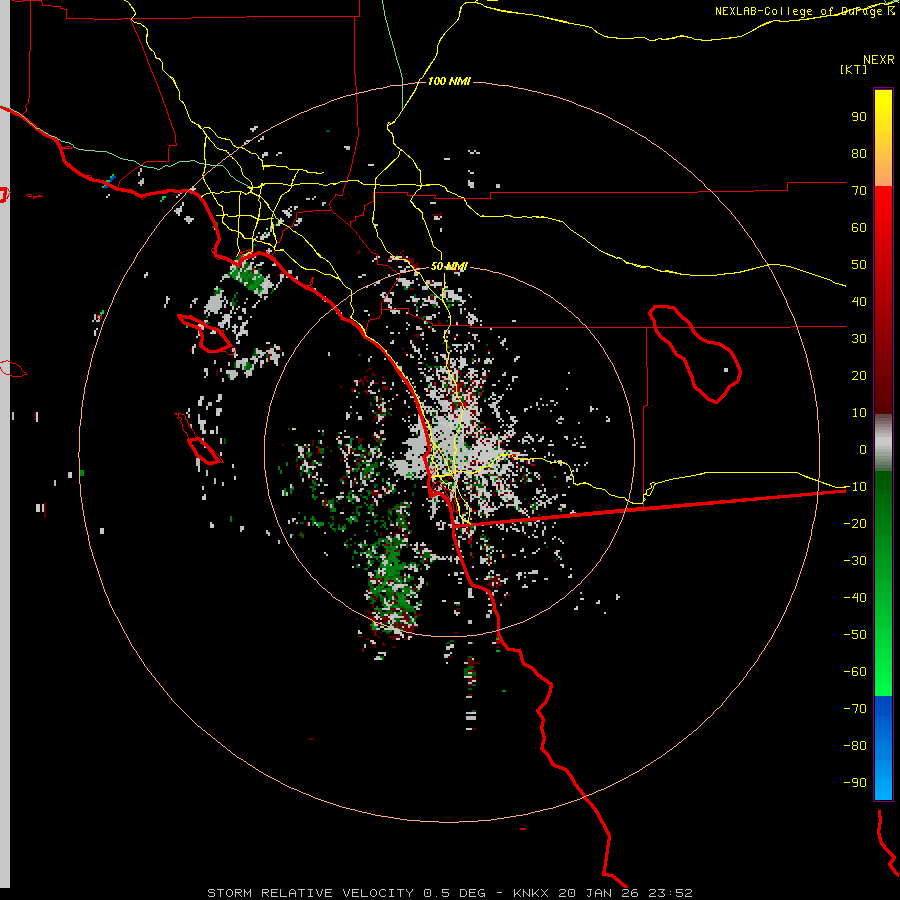Select the -40 scale value
Screen dimensions: 900x900
[x=855, y=598]
